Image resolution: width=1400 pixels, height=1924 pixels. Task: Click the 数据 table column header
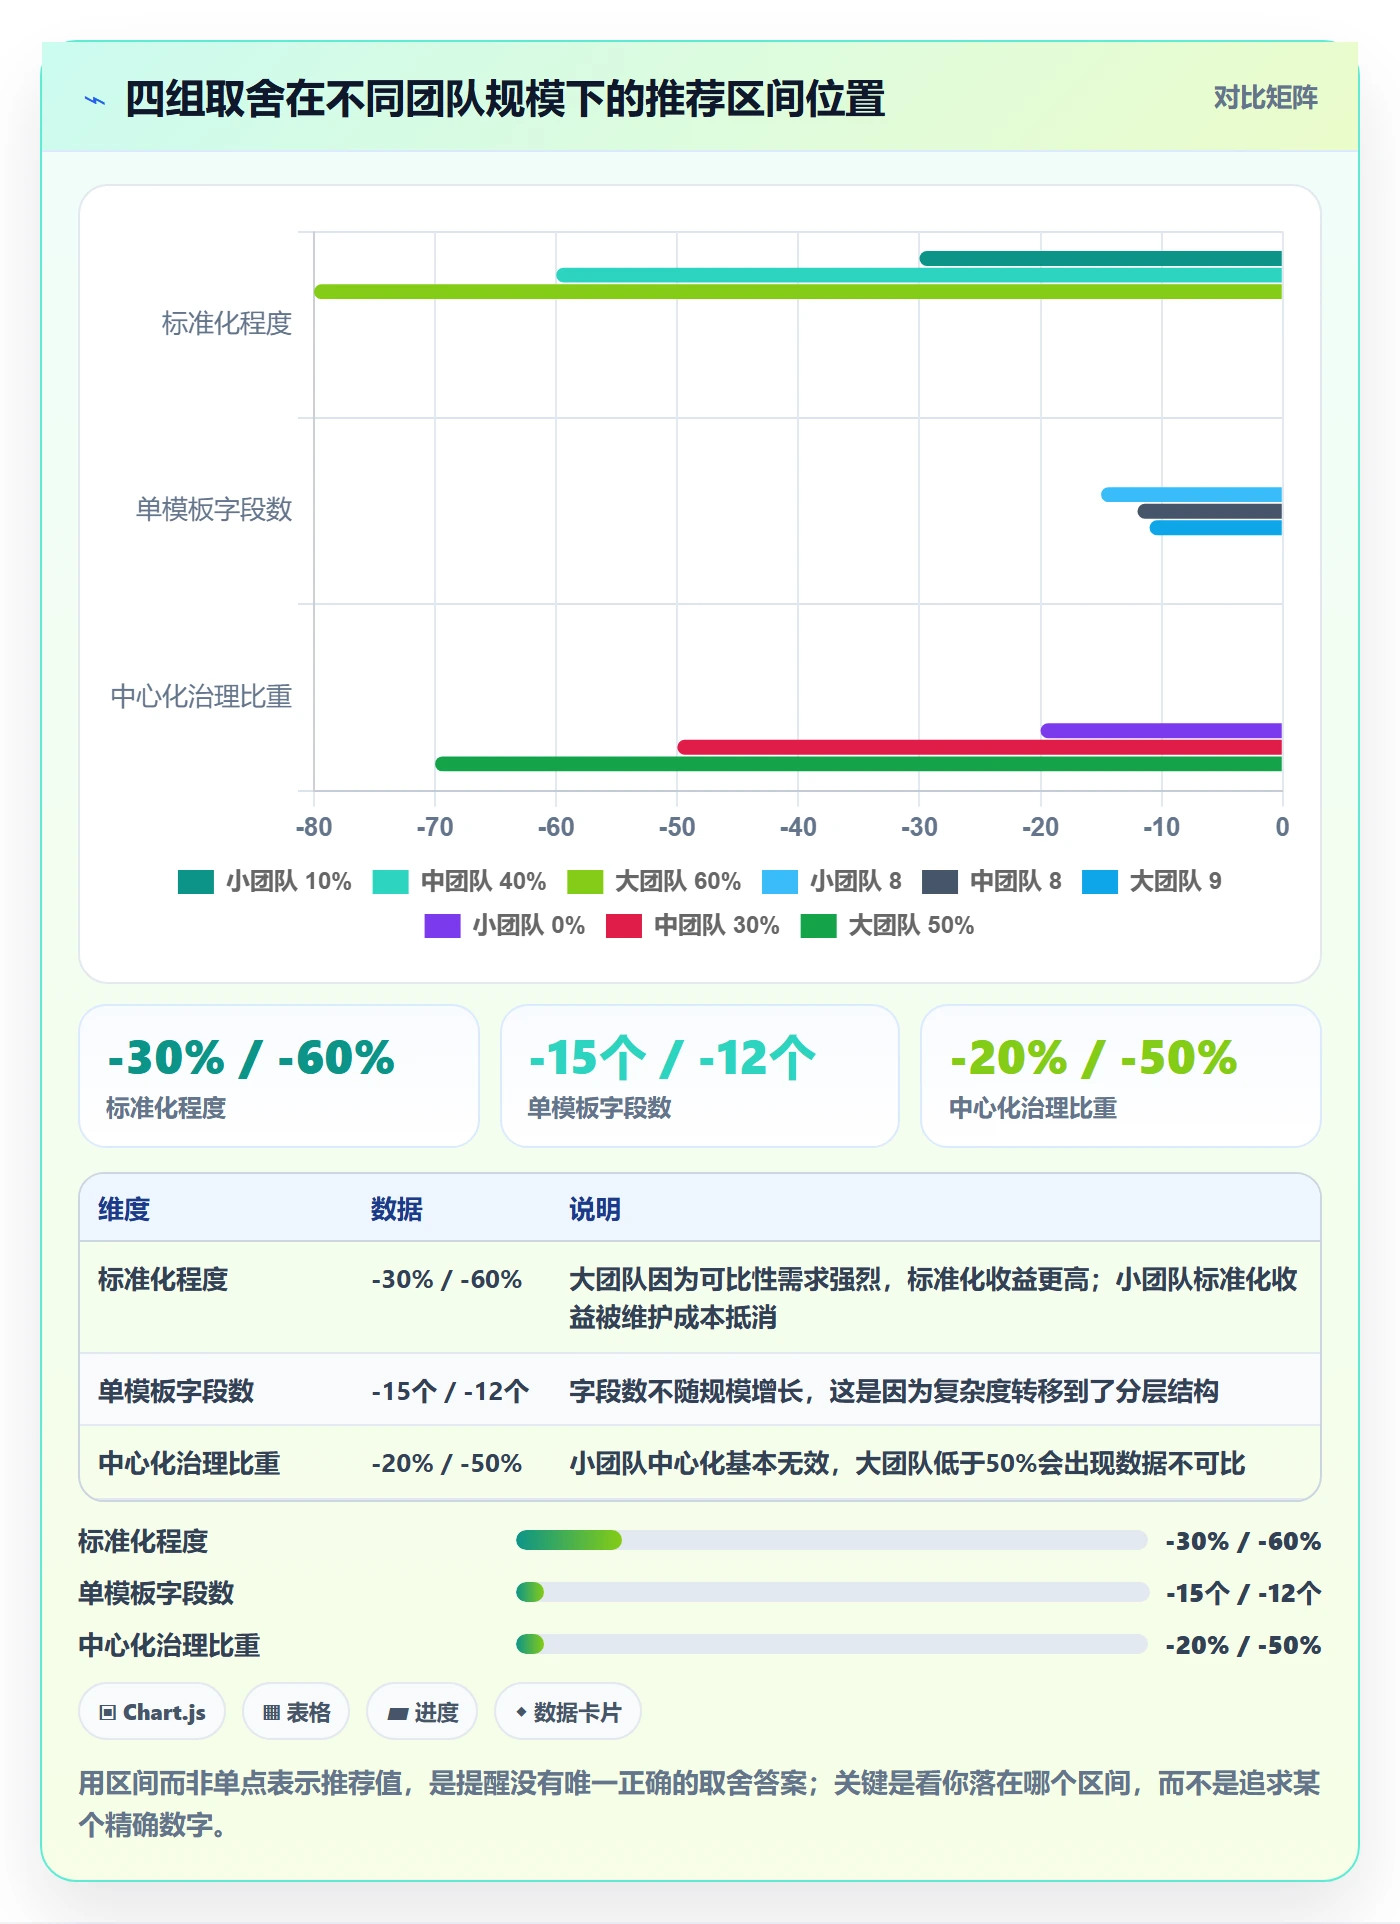(x=397, y=1209)
